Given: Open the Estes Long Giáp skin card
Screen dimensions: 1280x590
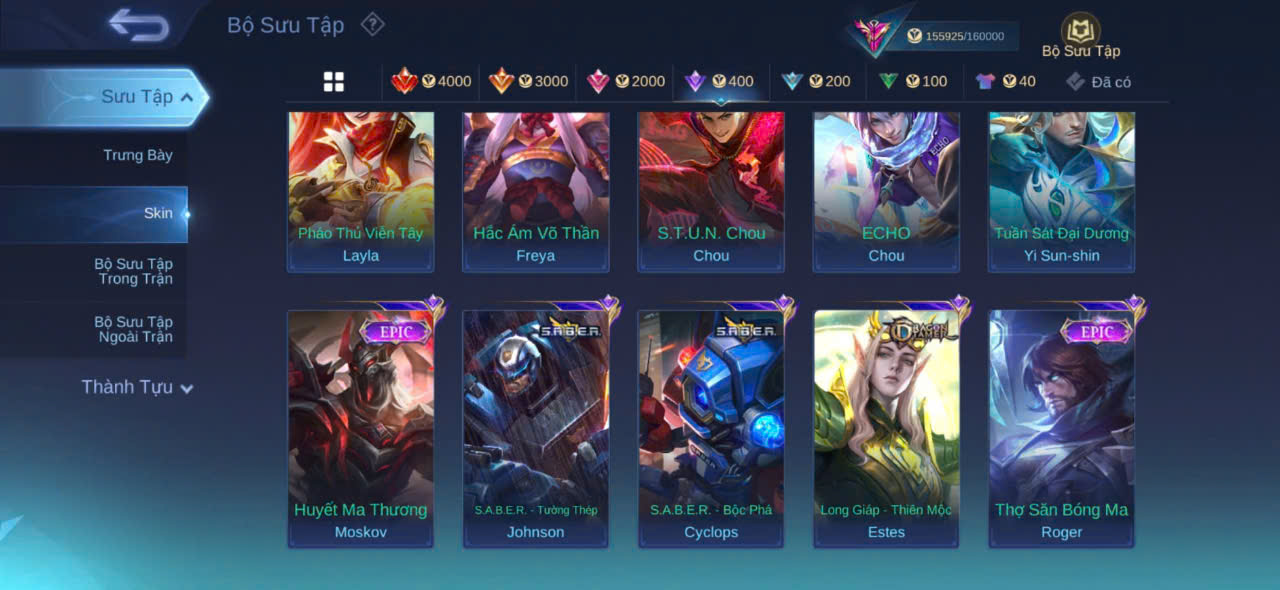Looking at the screenshot, I should click(x=886, y=429).
